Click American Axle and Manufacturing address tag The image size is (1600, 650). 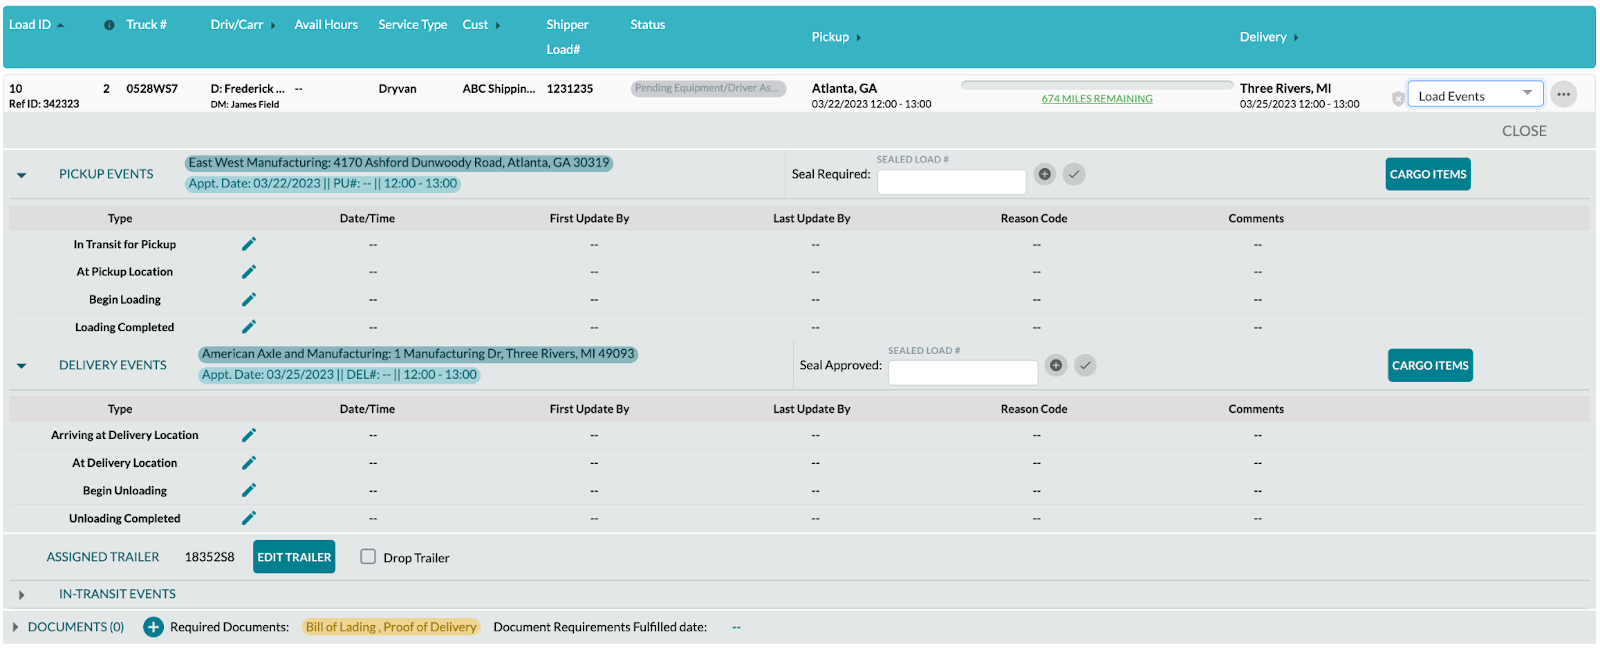point(418,354)
